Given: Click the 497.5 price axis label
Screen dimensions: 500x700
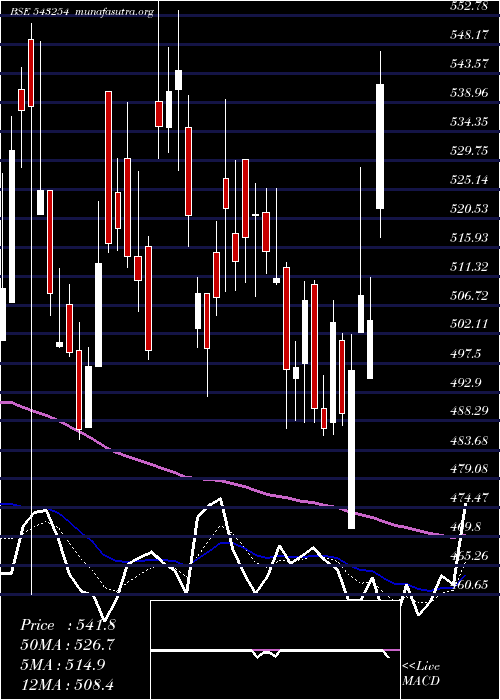Looking at the screenshot, I should coord(465,354).
